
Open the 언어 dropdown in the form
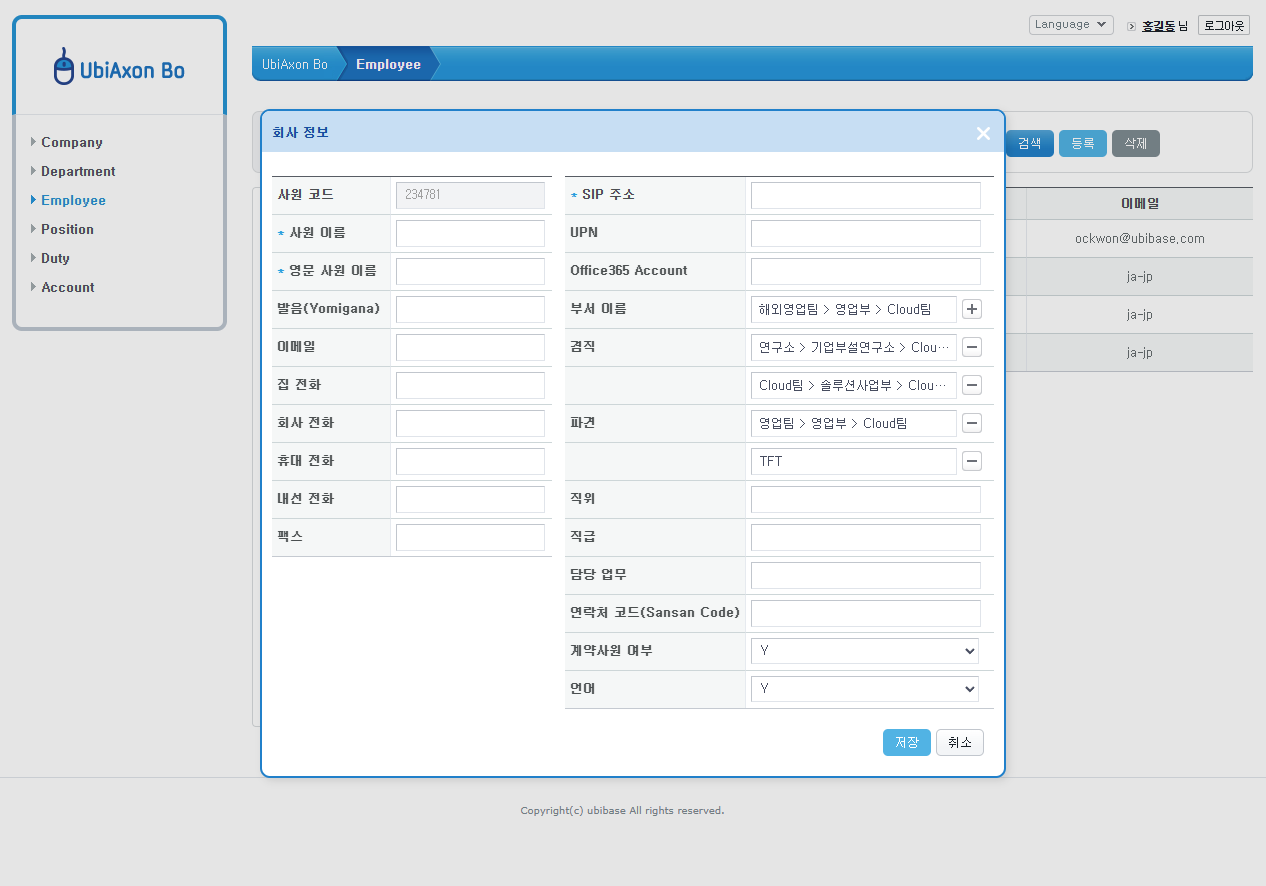coord(864,688)
